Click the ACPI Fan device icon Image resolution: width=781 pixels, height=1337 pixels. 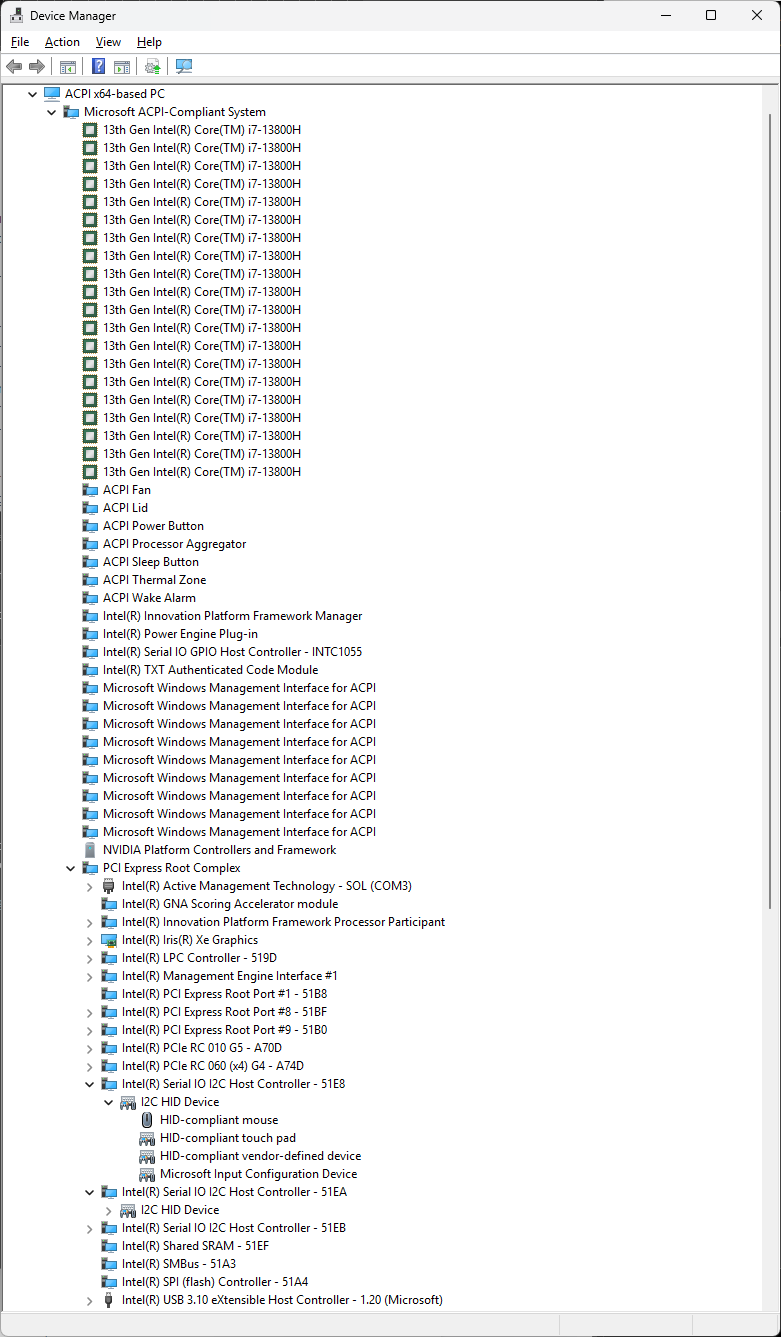(91, 490)
